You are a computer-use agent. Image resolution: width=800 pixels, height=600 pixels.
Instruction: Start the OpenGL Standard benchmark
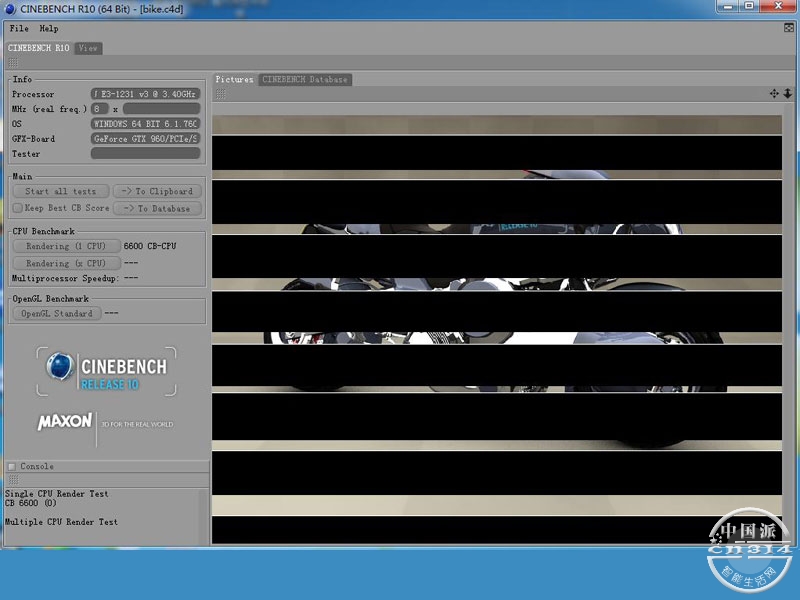click(x=57, y=313)
